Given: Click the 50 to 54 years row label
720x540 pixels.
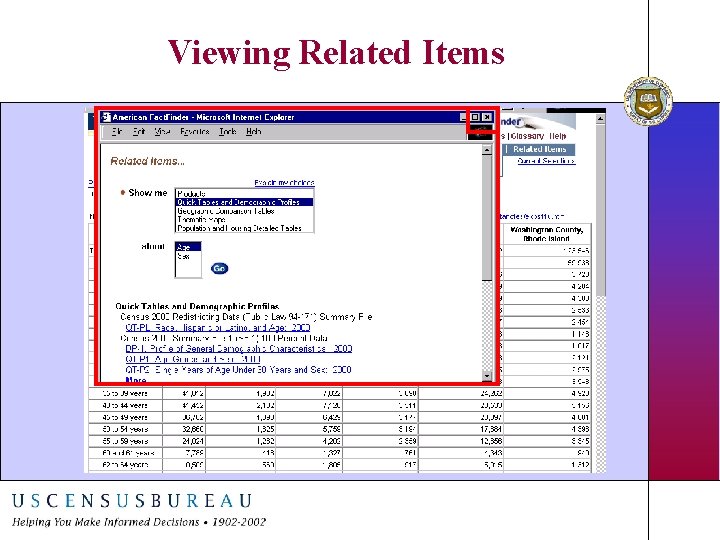Looking at the screenshot, I should 125,429.
